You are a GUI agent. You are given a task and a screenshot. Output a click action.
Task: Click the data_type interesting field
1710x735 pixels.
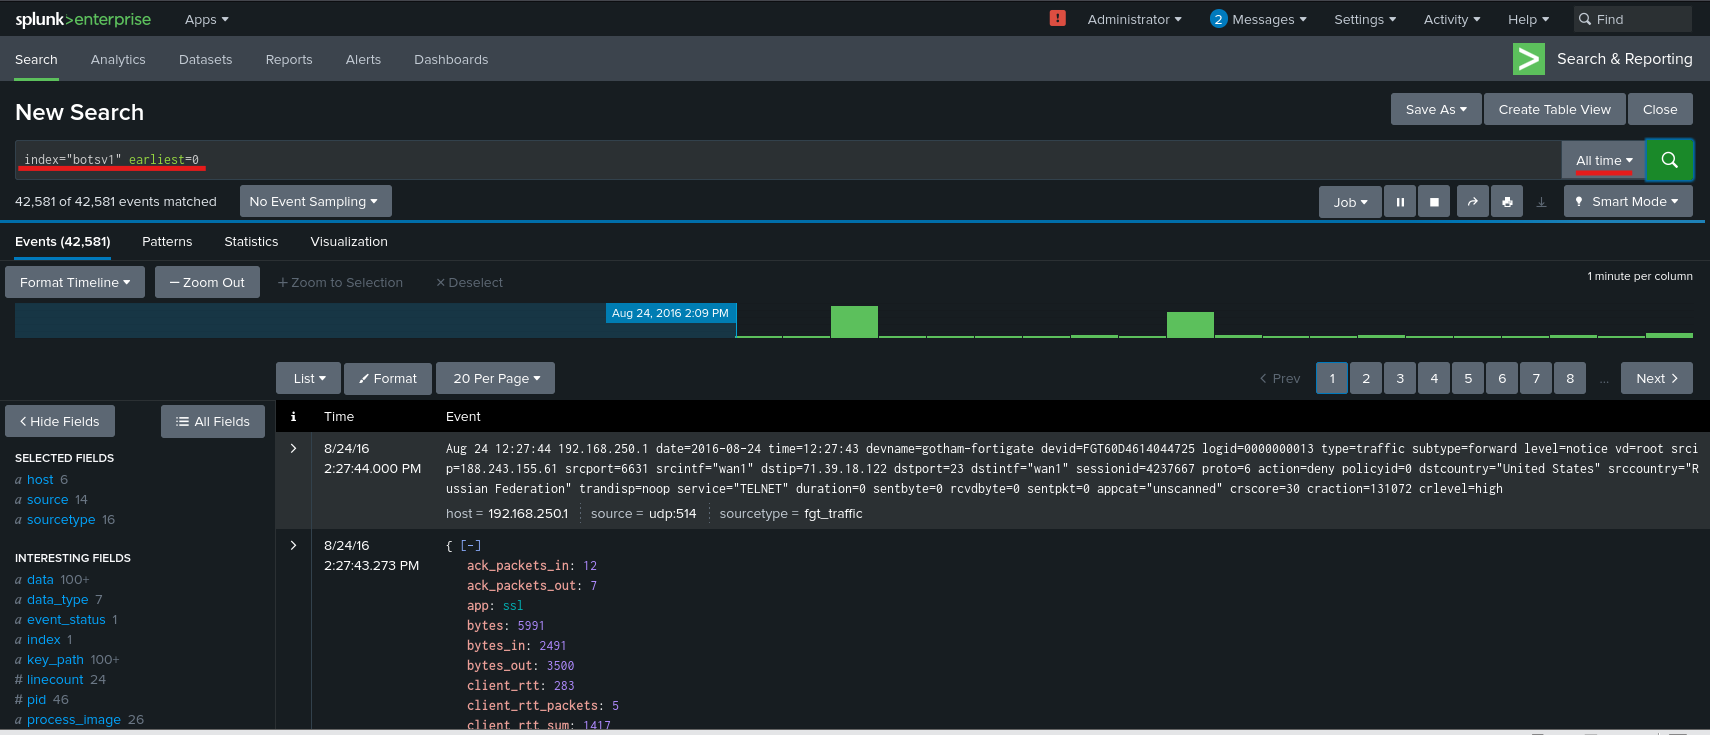[x=58, y=599]
